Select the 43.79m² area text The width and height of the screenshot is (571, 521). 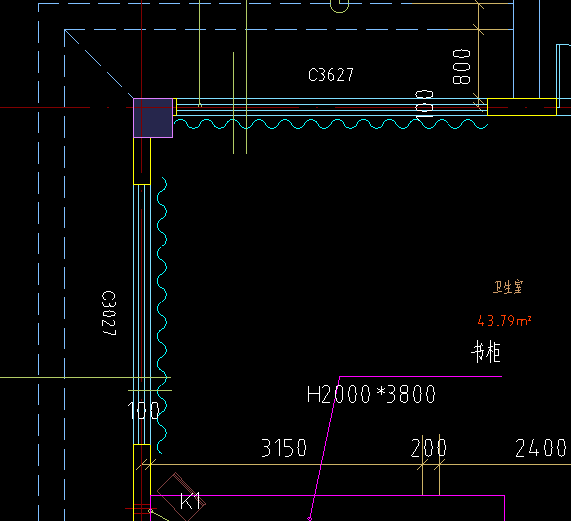(504, 321)
